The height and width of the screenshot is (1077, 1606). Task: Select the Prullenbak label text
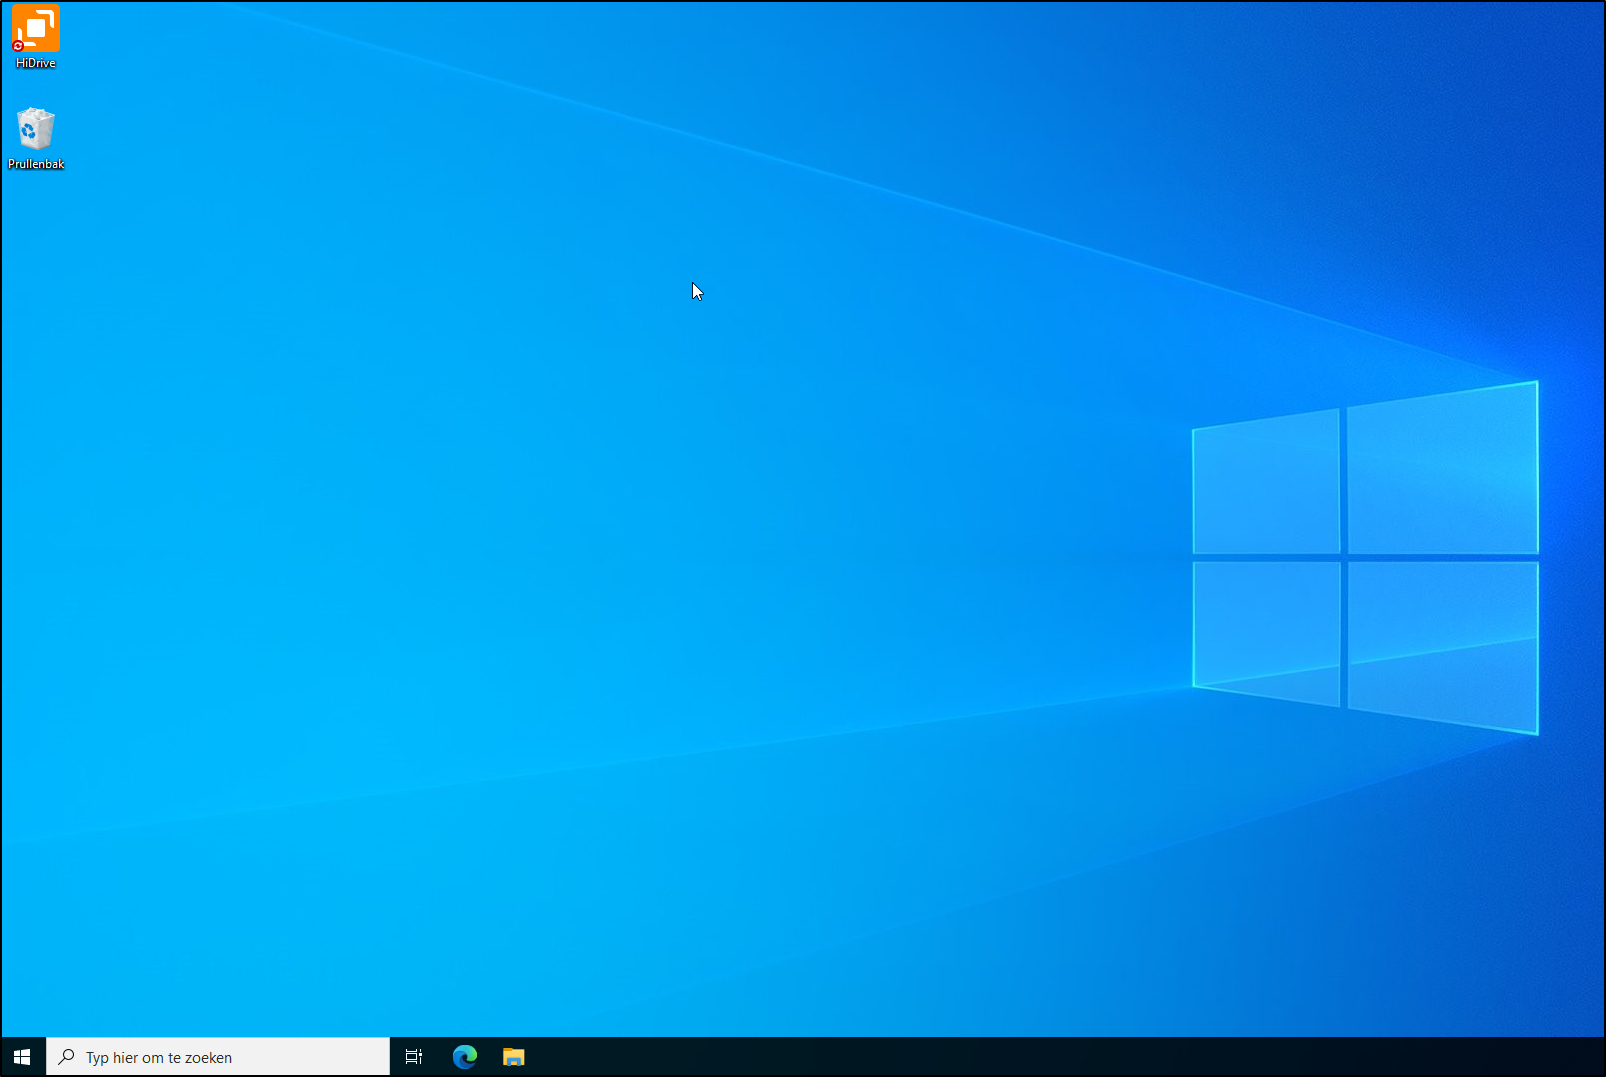[36, 163]
